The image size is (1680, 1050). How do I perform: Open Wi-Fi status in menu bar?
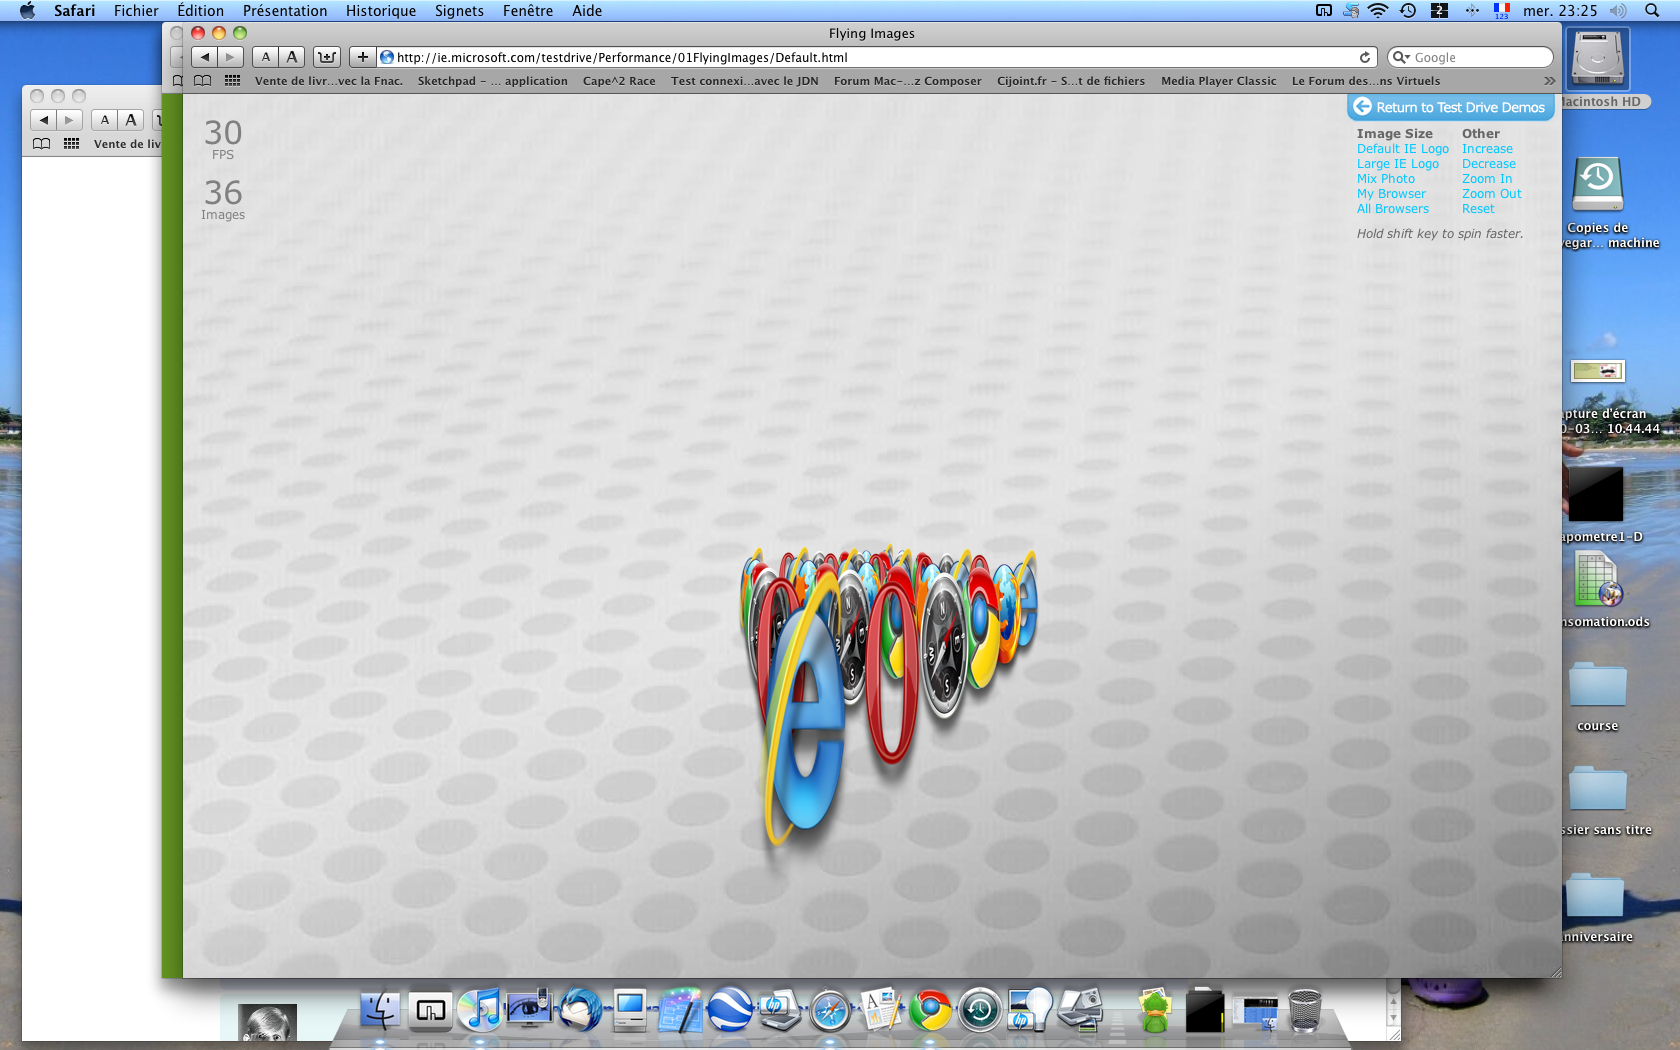1378,11
